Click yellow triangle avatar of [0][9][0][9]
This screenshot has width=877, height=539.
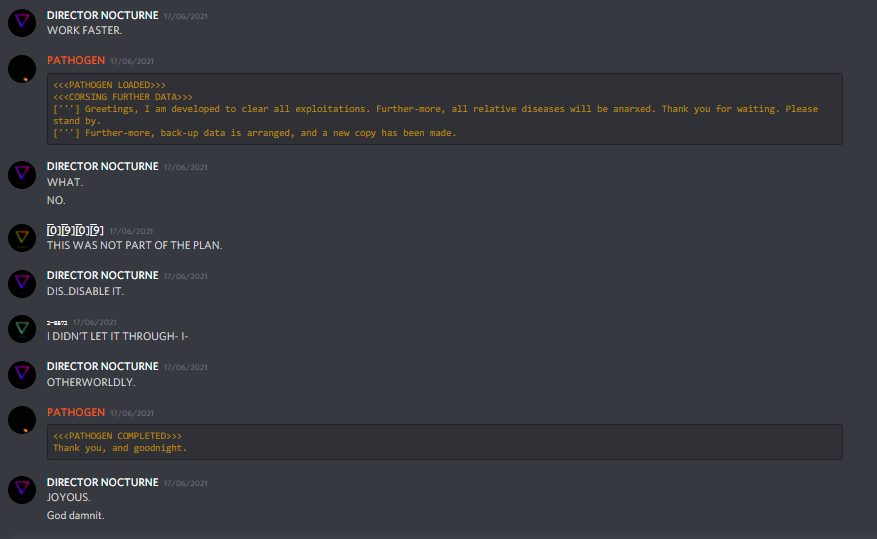22,238
